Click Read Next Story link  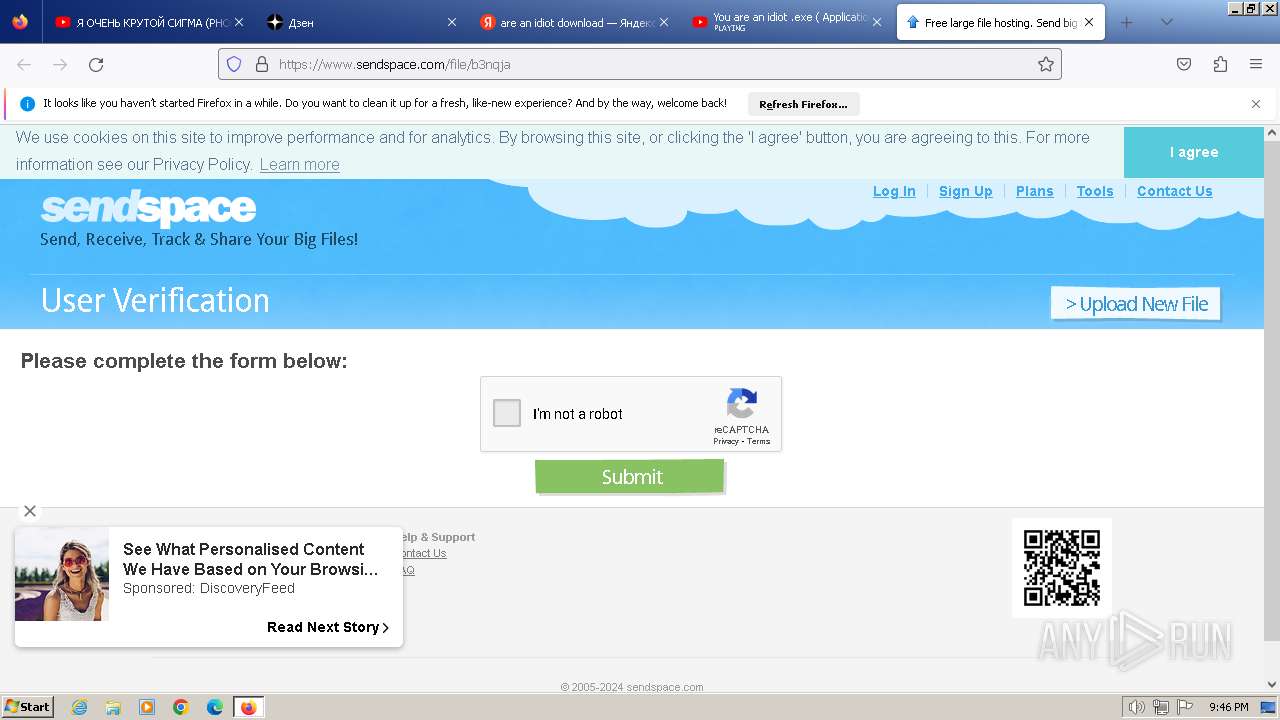(x=328, y=627)
